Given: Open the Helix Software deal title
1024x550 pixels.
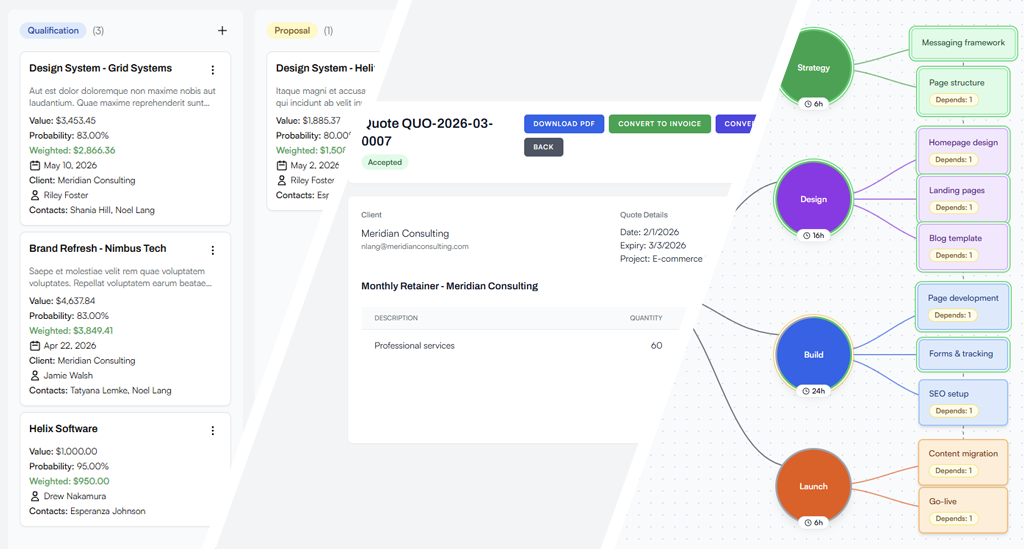Looking at the screenshot, I should pos(63,429).
